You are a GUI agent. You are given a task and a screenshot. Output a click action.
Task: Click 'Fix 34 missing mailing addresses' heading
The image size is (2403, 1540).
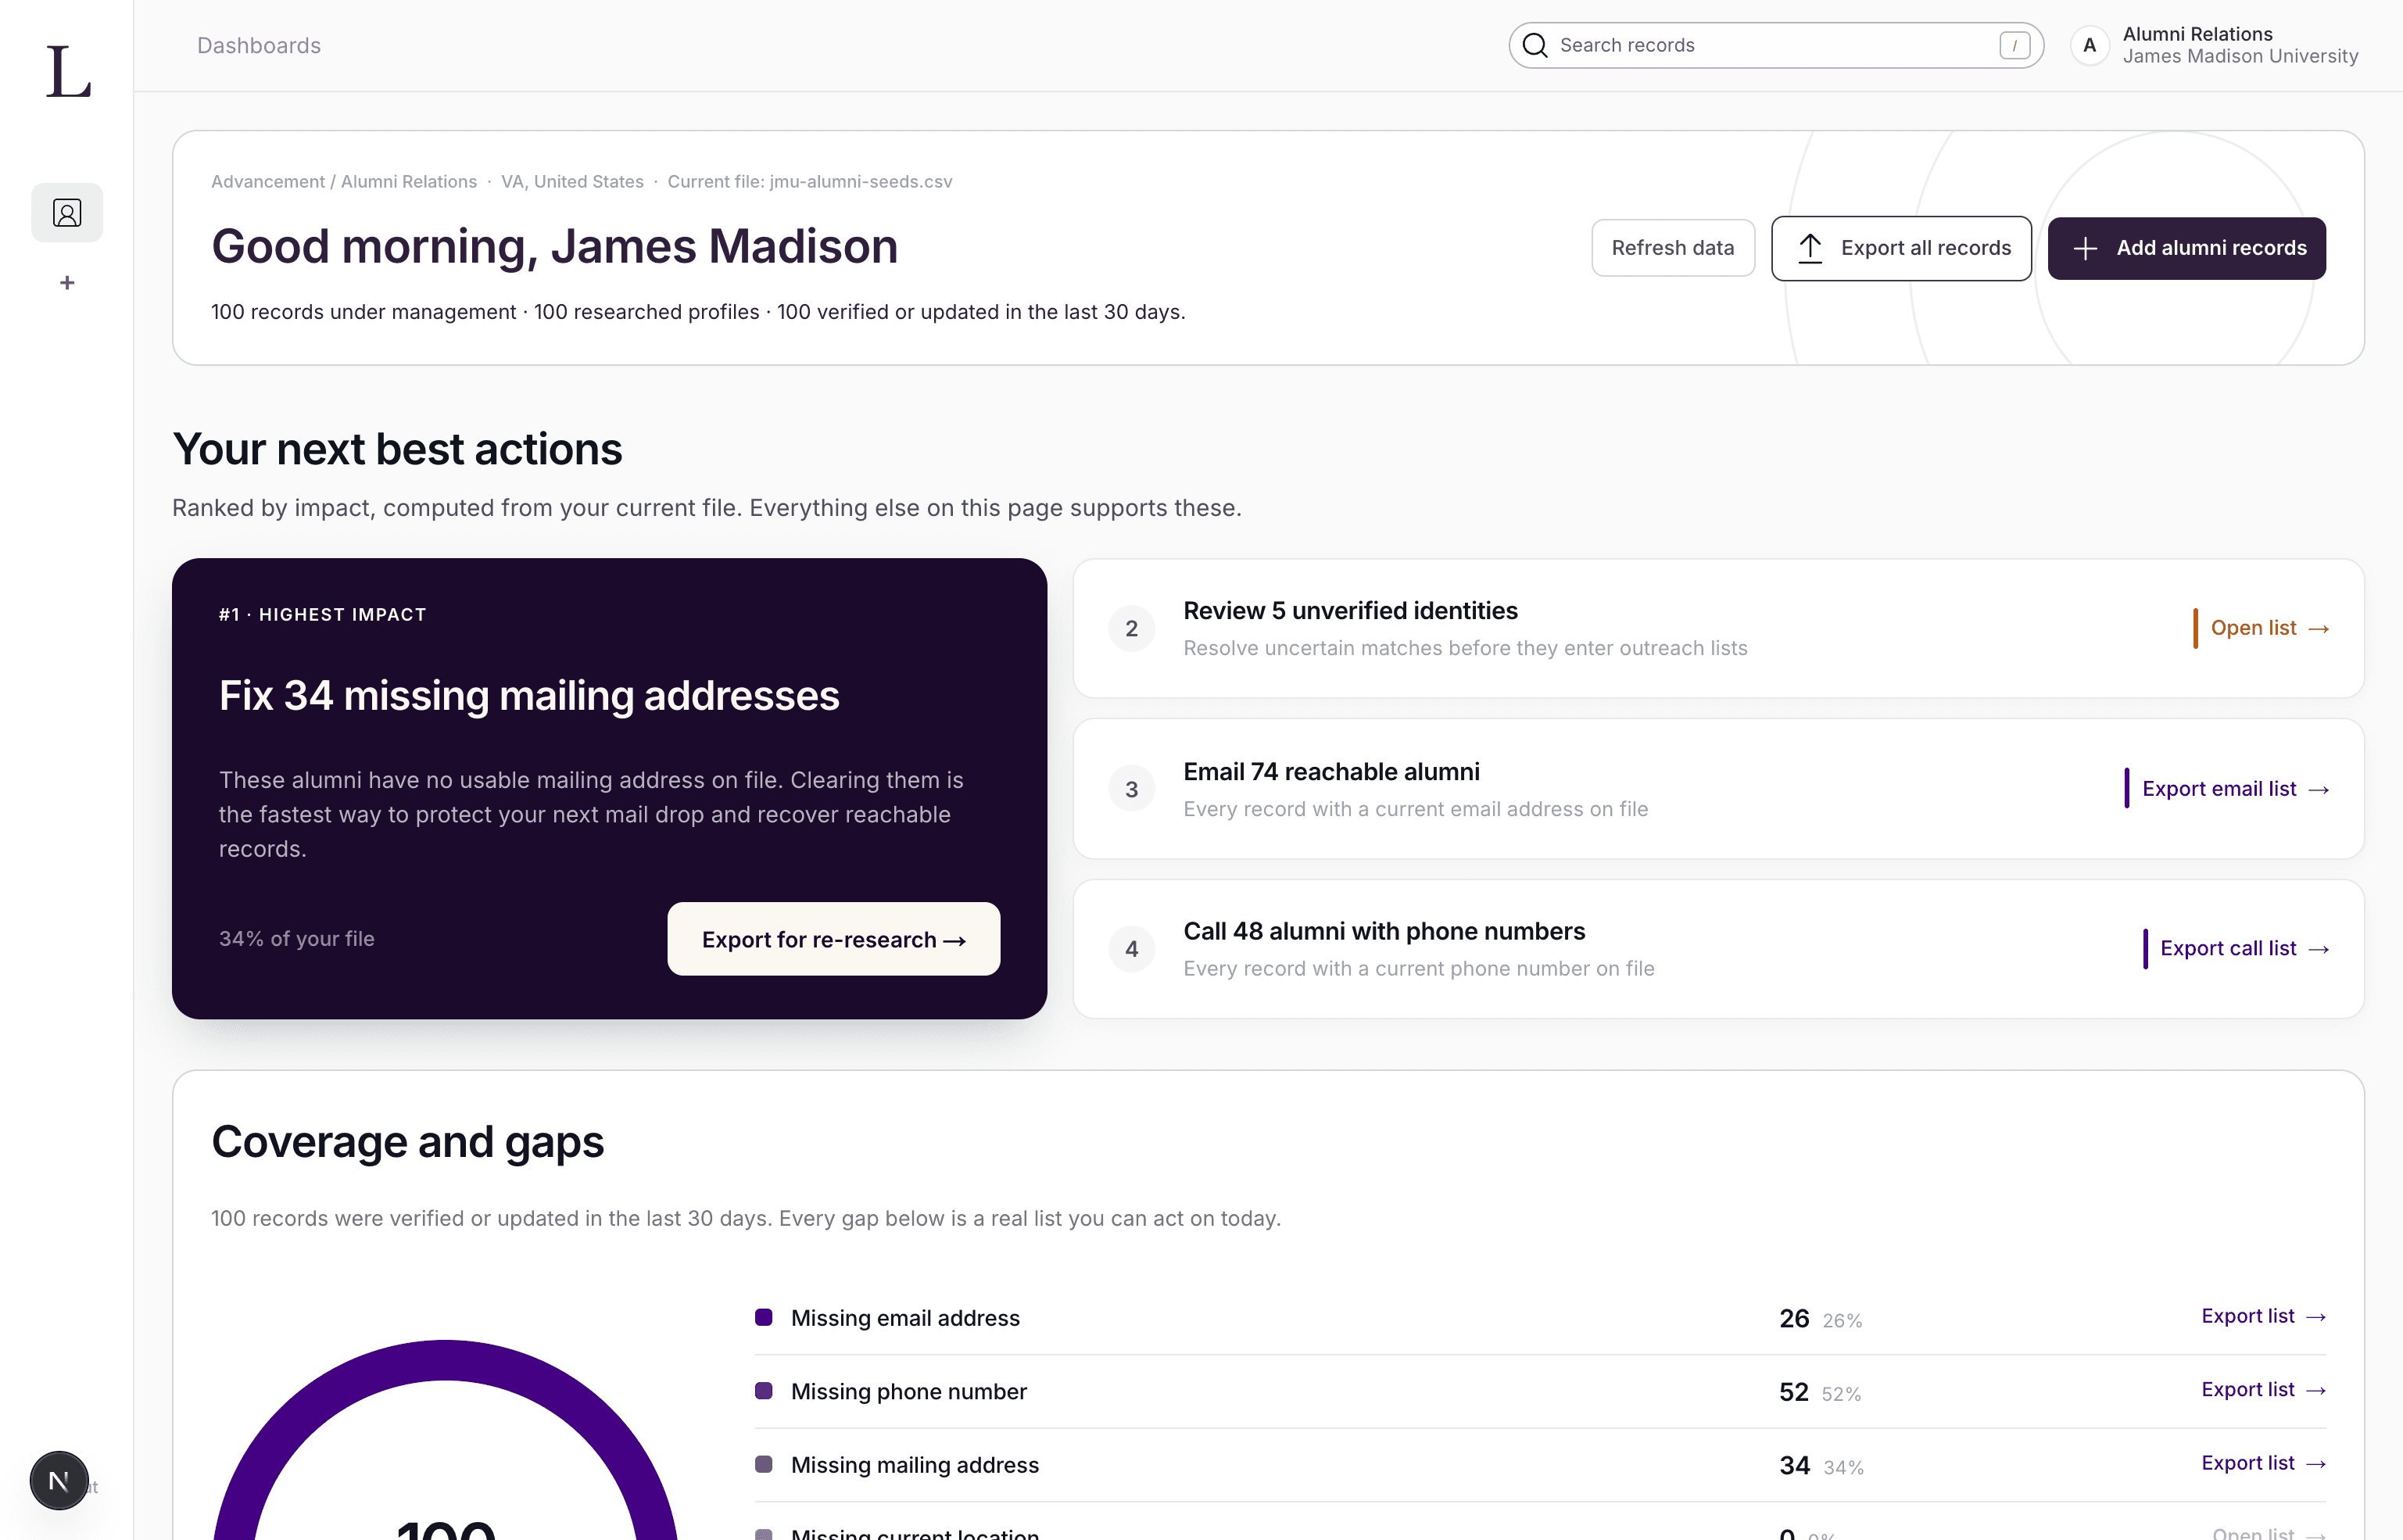click(x=529, y=696)
